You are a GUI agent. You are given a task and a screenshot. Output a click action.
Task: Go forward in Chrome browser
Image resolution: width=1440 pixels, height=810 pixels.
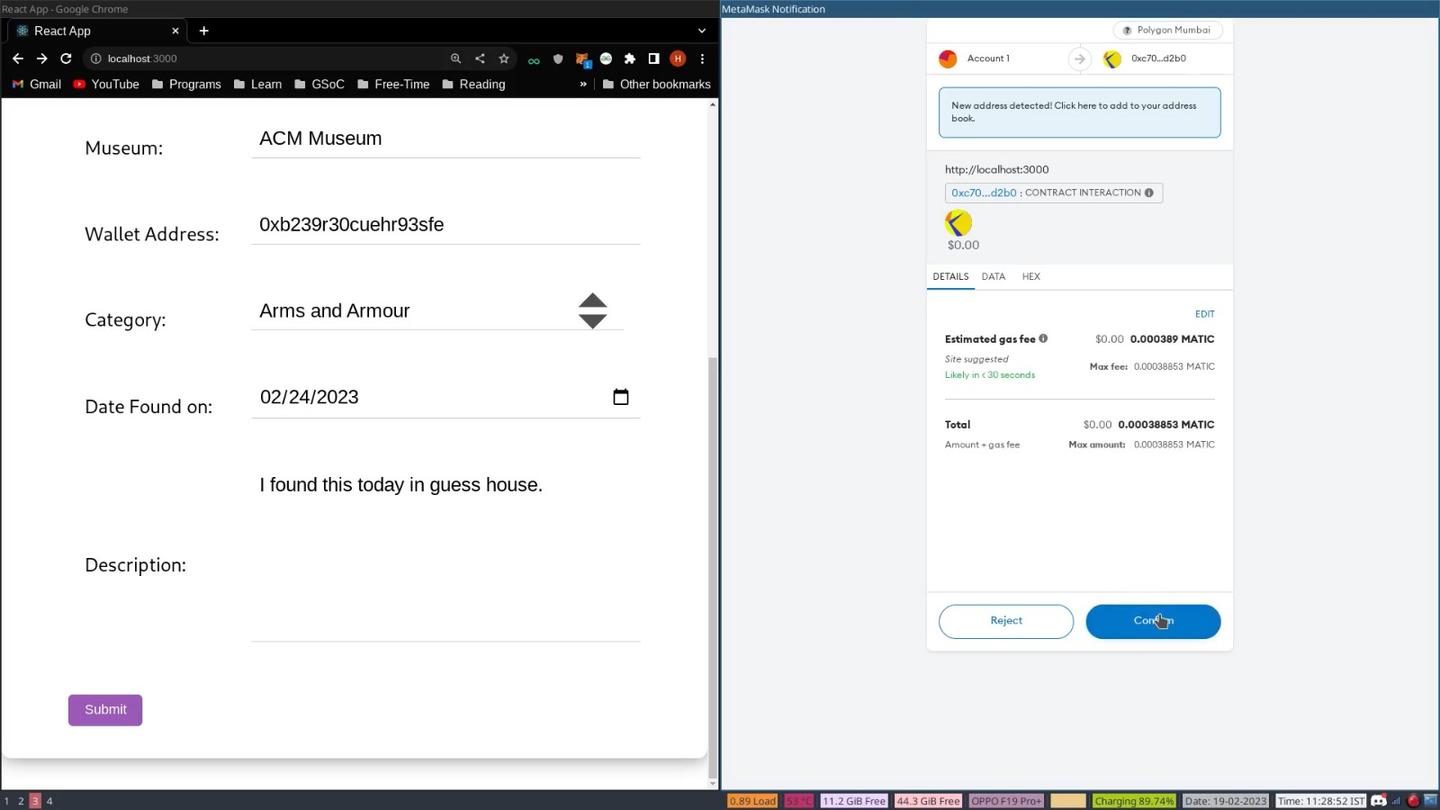42,59
